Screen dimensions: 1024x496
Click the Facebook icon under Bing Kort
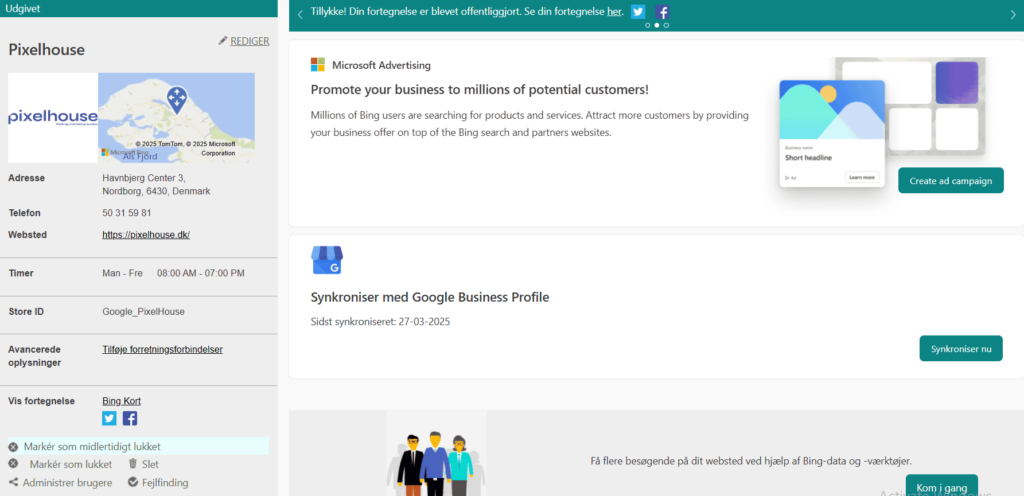[130, 418]
